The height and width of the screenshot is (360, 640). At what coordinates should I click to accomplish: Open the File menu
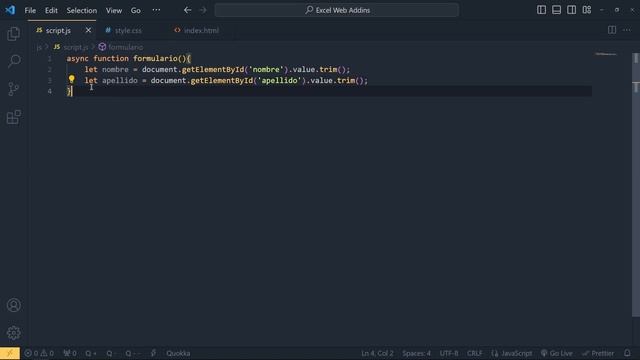[x=30, y=10]
